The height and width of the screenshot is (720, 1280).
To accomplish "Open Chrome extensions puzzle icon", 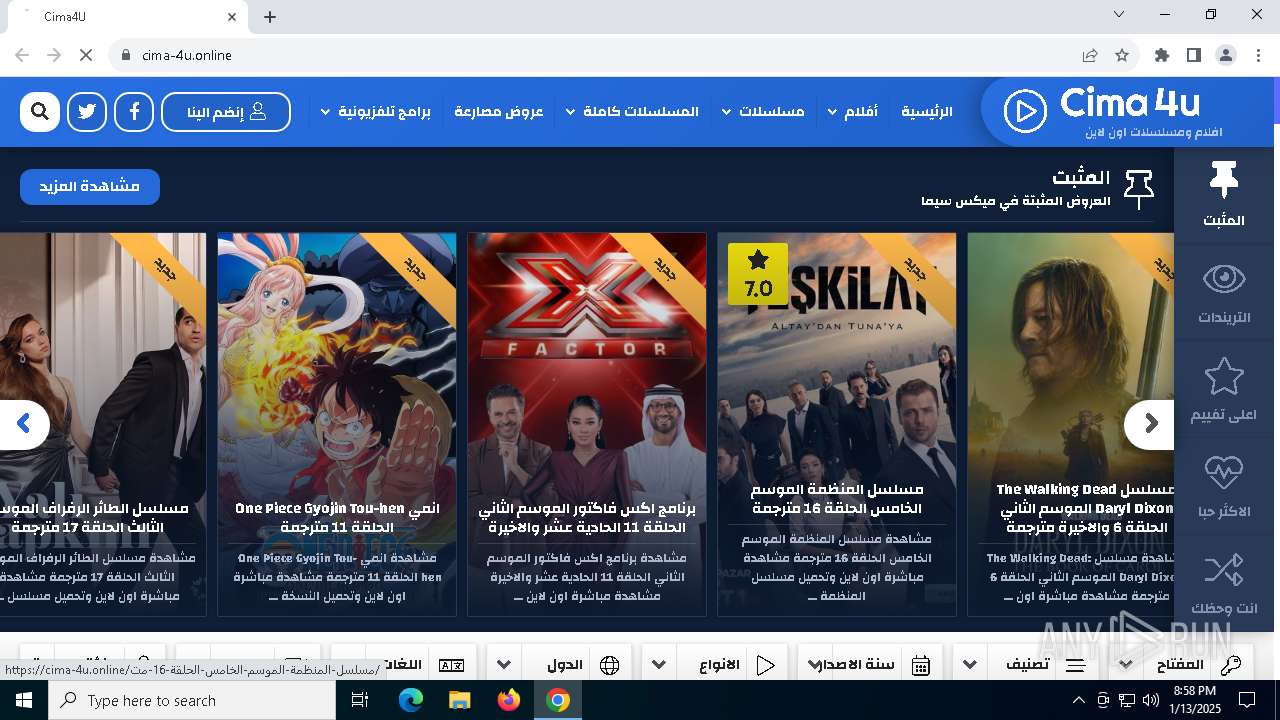I will (x=1162, y=55).
